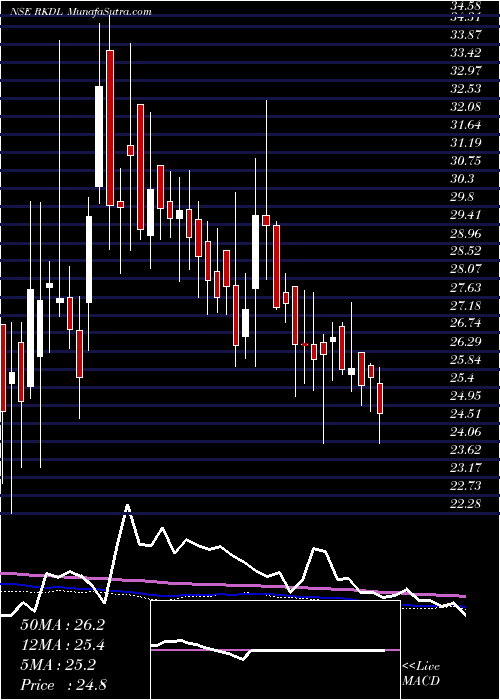This screenshot has height=700, width=500.
Task: Click the 12MA : 25.4 value
Action: click(63, 645)
